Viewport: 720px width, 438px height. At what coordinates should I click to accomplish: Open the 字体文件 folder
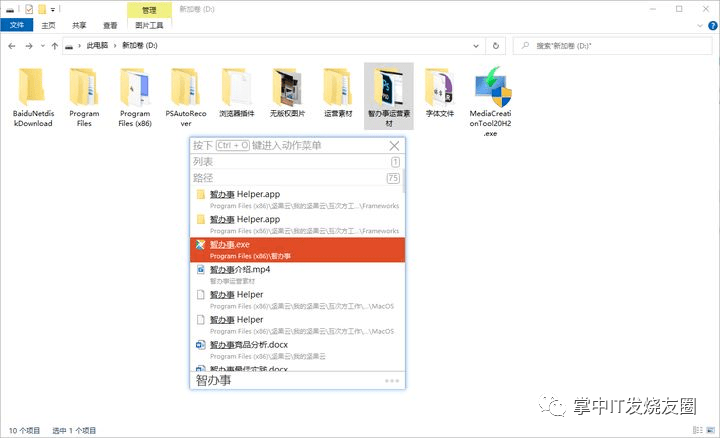439,93
